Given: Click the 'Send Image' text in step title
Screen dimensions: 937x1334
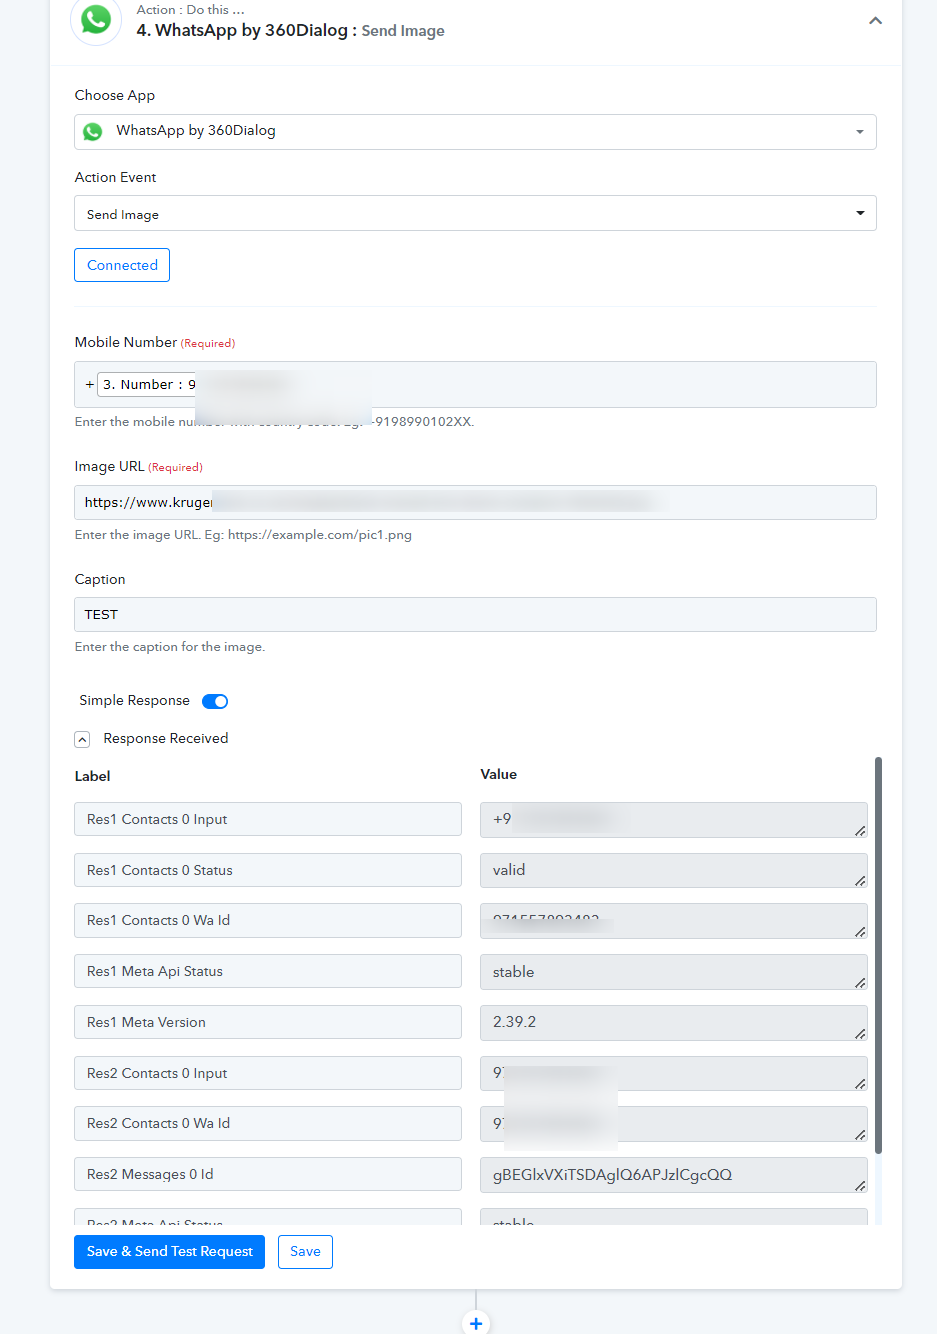Looking at the screenshot, I should point(403,31).
